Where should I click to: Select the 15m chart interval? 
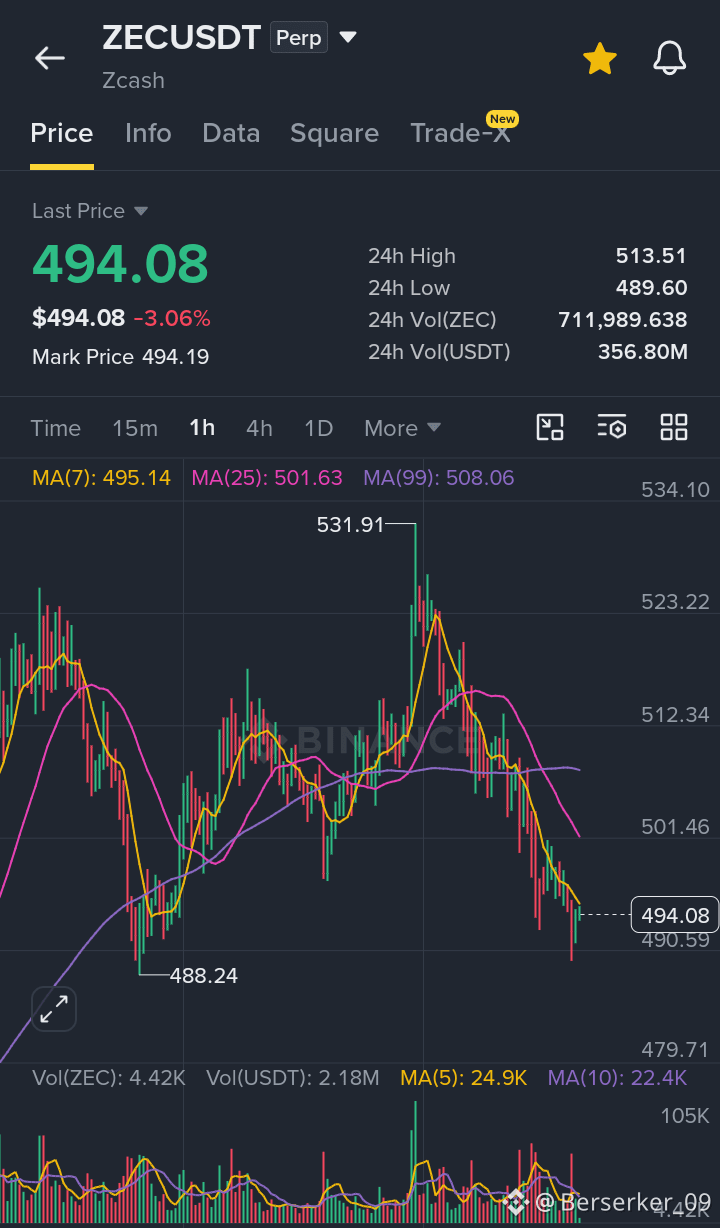pos(135,428)
